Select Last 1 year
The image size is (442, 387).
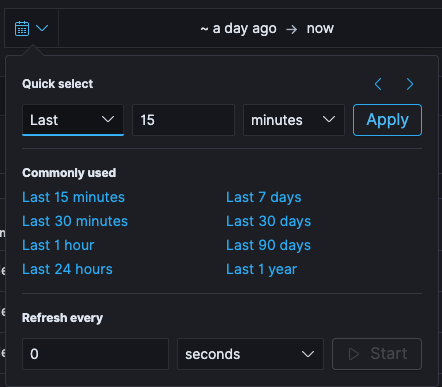(262, 269)
